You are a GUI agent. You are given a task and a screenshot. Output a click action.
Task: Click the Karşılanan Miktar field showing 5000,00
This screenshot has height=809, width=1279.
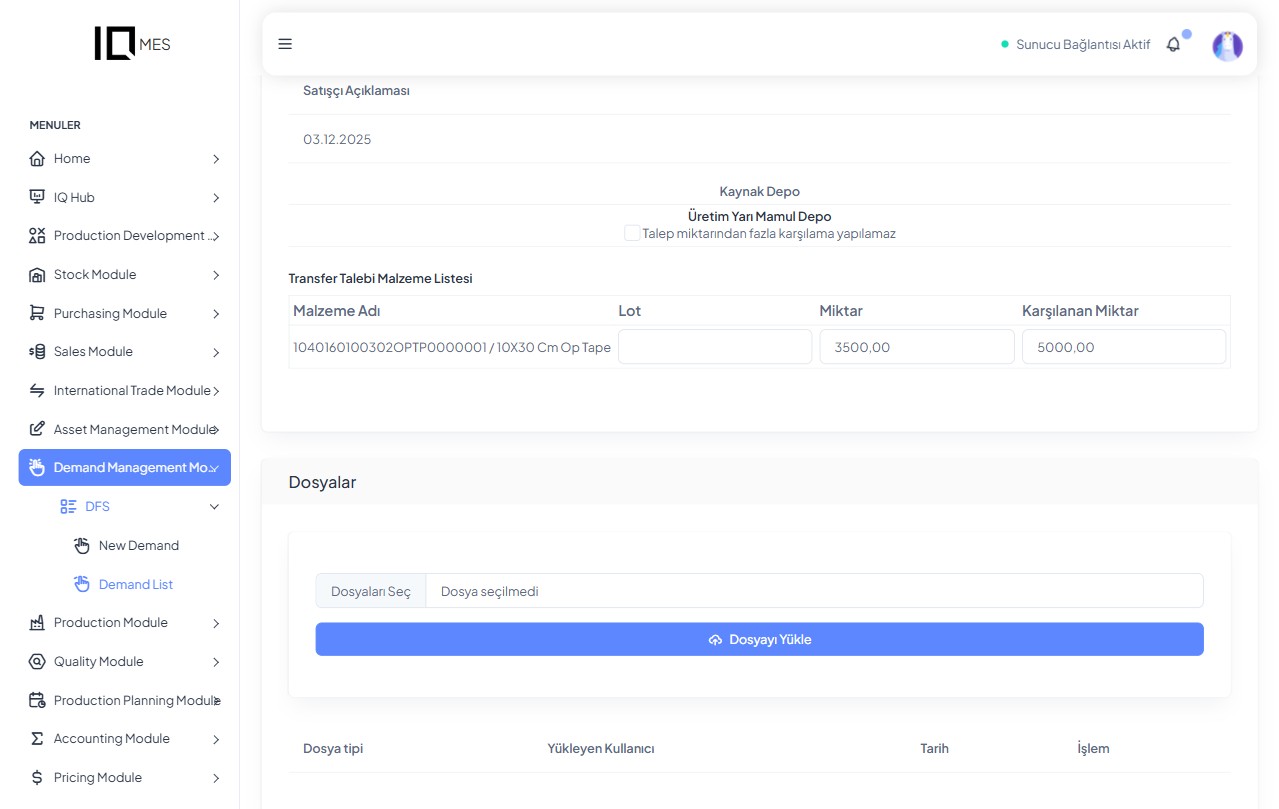pyautogui.click(x=1123, y=347)
